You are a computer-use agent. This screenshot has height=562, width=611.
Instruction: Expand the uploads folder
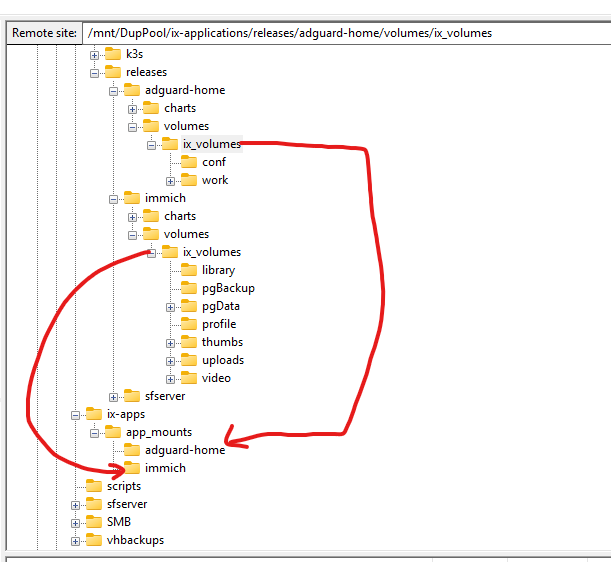pos(170,361)
